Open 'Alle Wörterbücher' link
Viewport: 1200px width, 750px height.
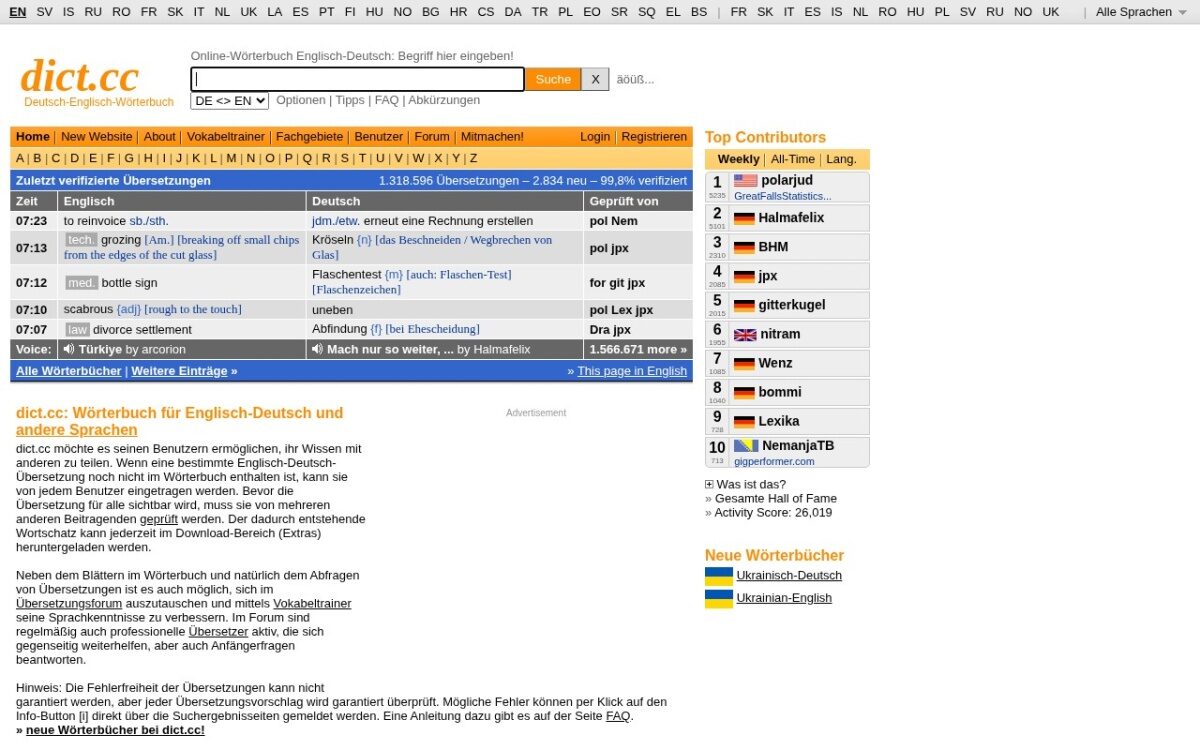(69, 371)
